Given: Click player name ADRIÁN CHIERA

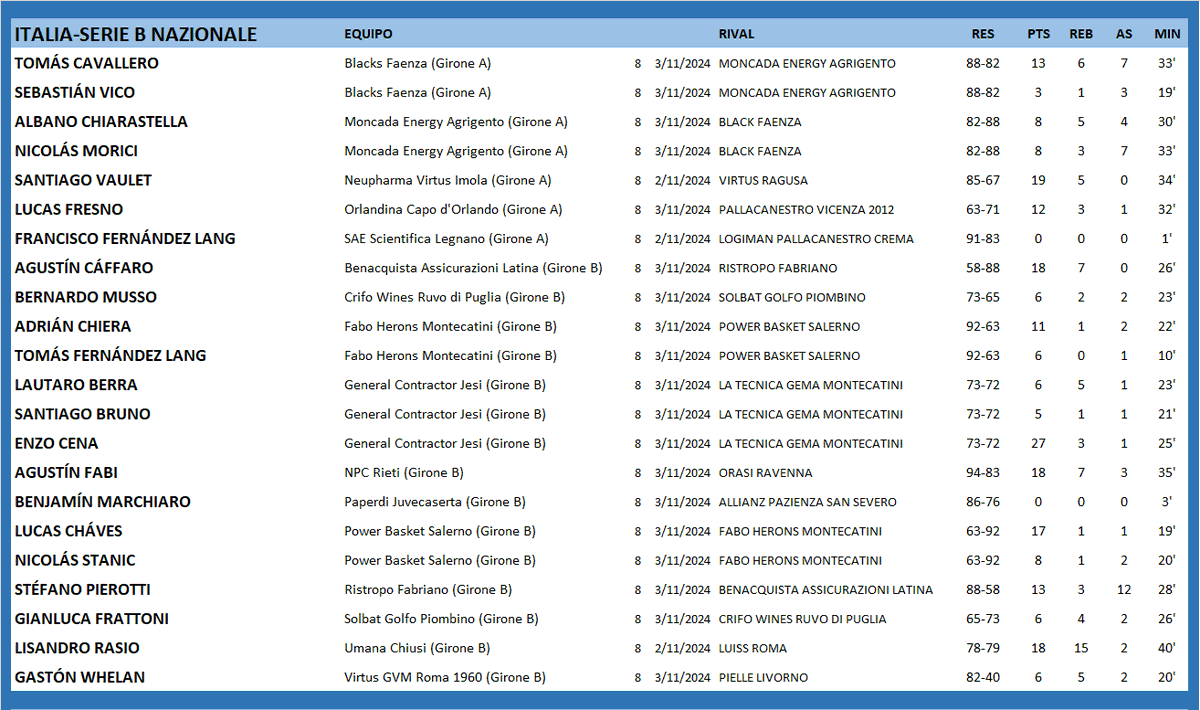Looking at the screenshot, I should pyautogui.click(x=73, y=326).
